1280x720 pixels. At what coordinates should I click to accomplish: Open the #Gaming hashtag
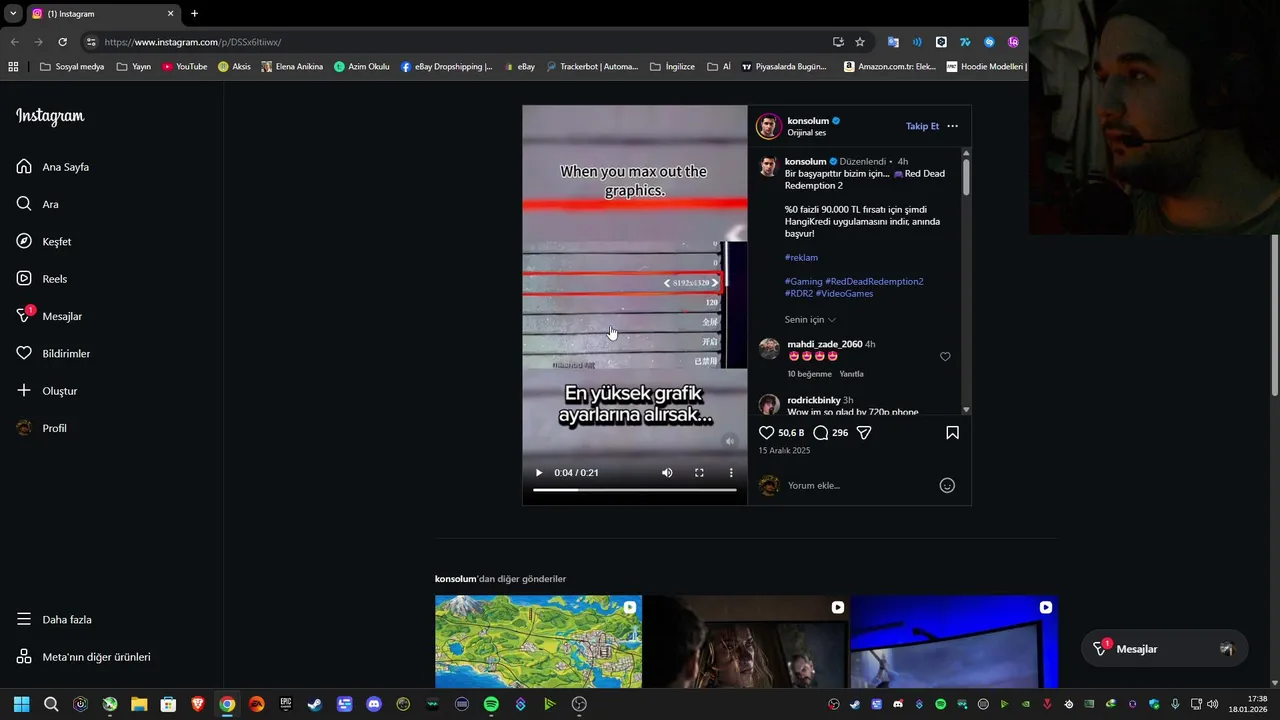coord(803,282)
